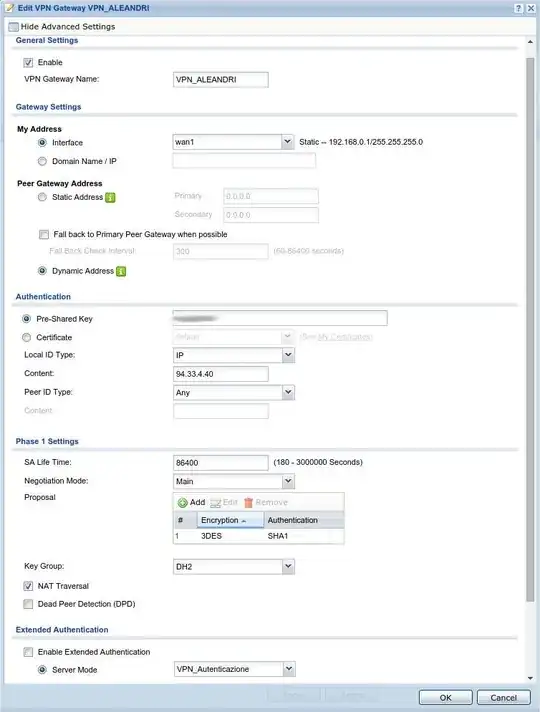This screenshot has width=540, height=712.
Task: Open the wan1 interface dropdown
Action: (287, 142)
